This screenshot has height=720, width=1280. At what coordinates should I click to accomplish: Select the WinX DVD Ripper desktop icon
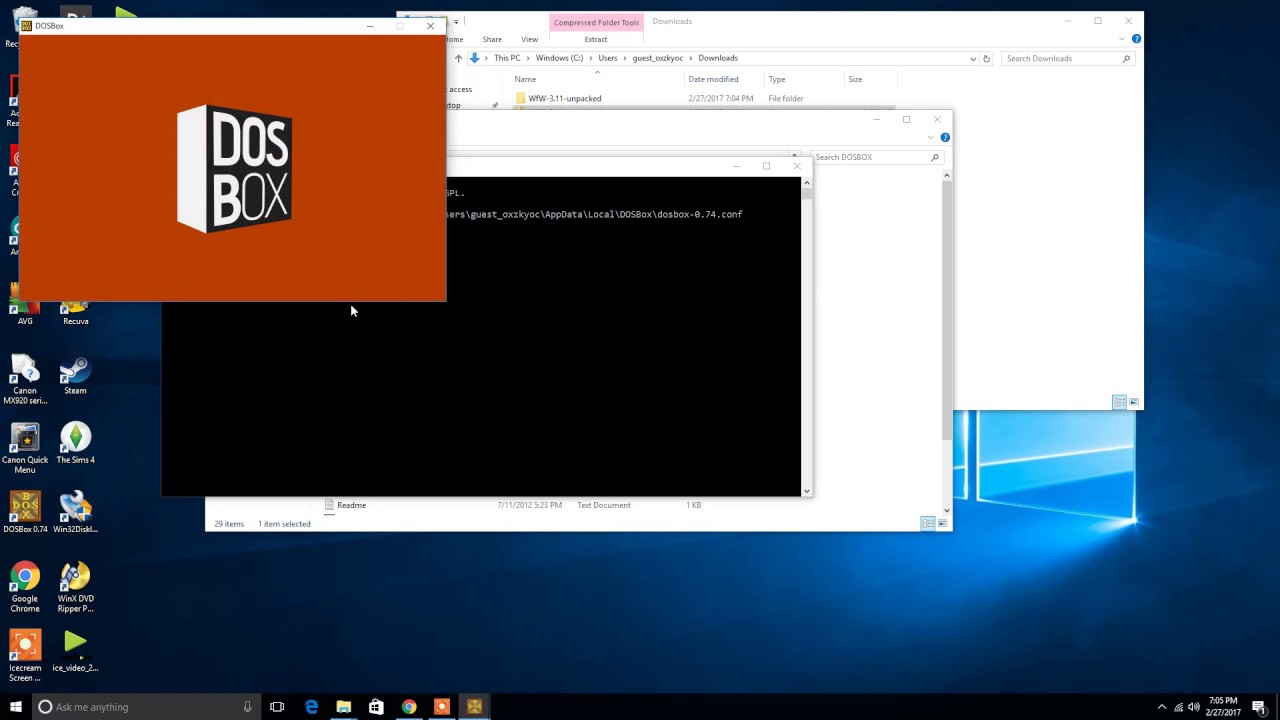[x=75, y=587]
